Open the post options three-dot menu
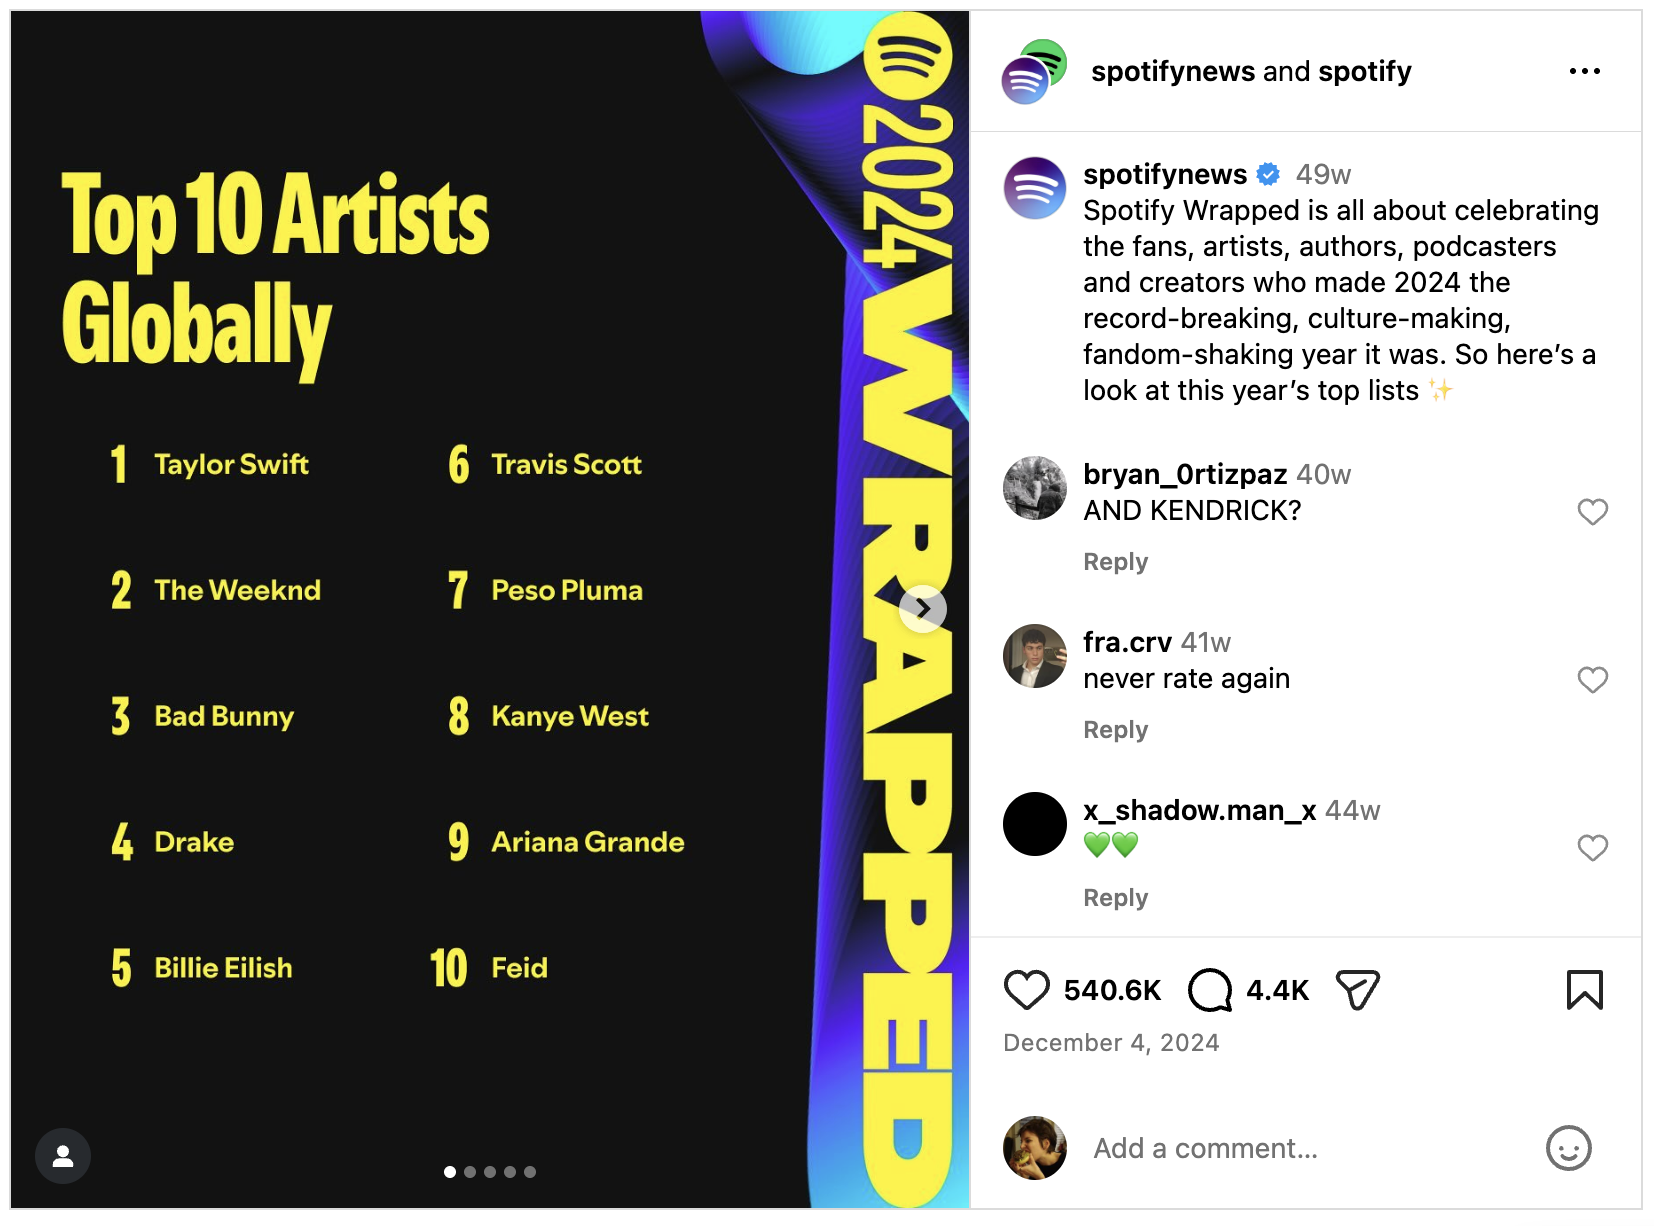The height and width of the screenshot is (1226, 1654). (x=1586, y=70)
